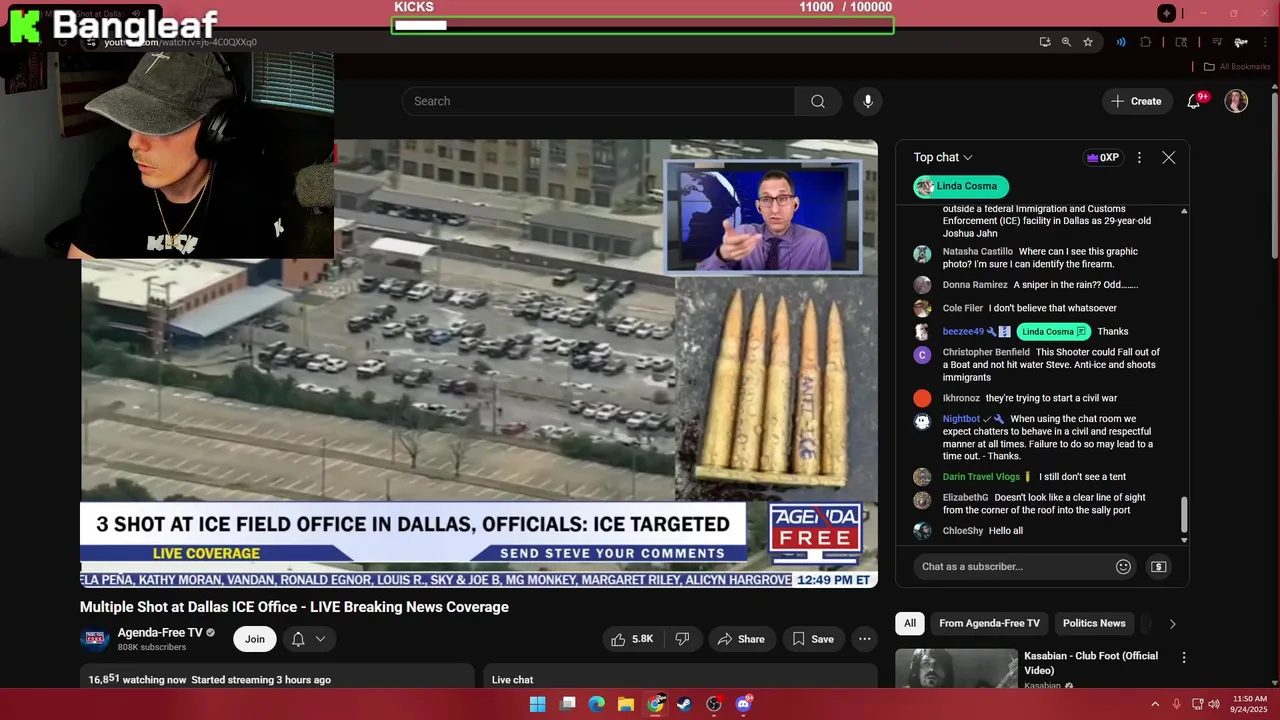
Task: Open the YouTube notifications bell
Action: (x=1194, y=101)
